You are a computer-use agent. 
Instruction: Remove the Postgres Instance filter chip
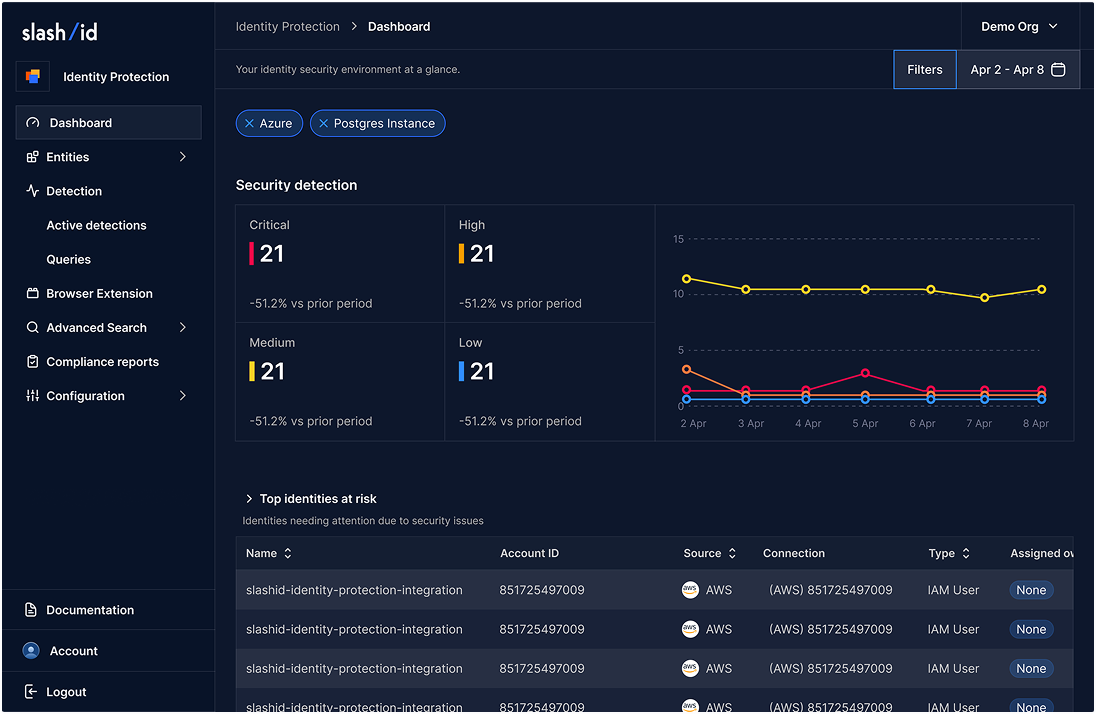point(323,124)
